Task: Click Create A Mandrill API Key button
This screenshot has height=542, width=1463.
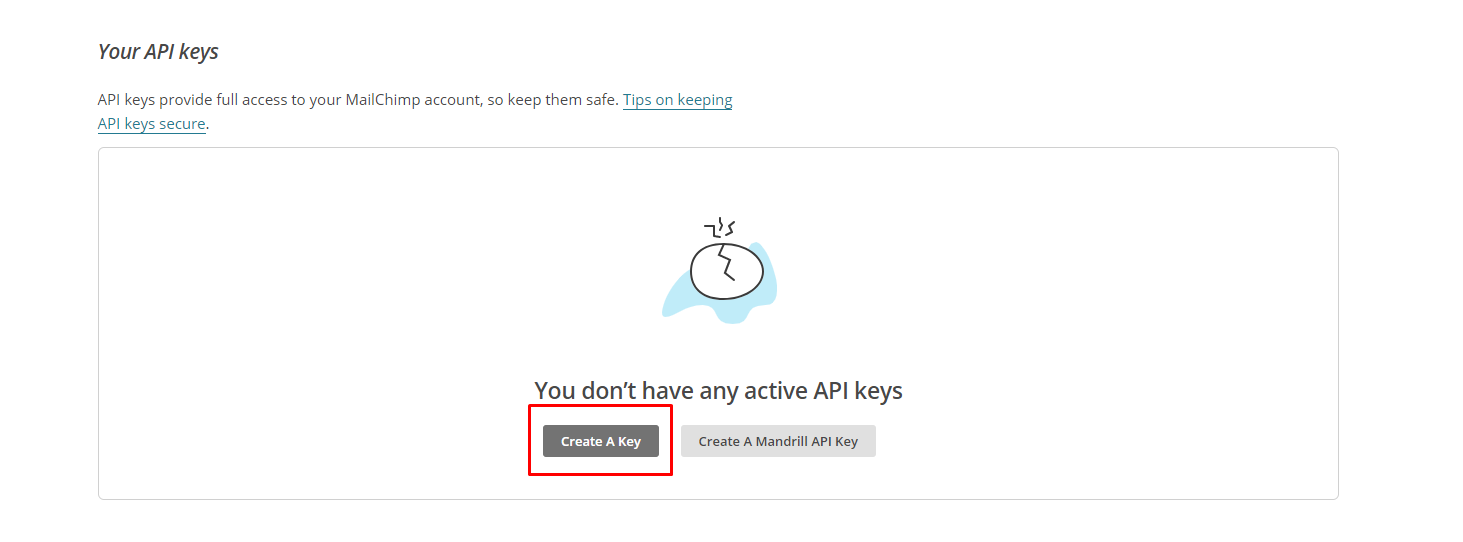Action: (778, 441)
